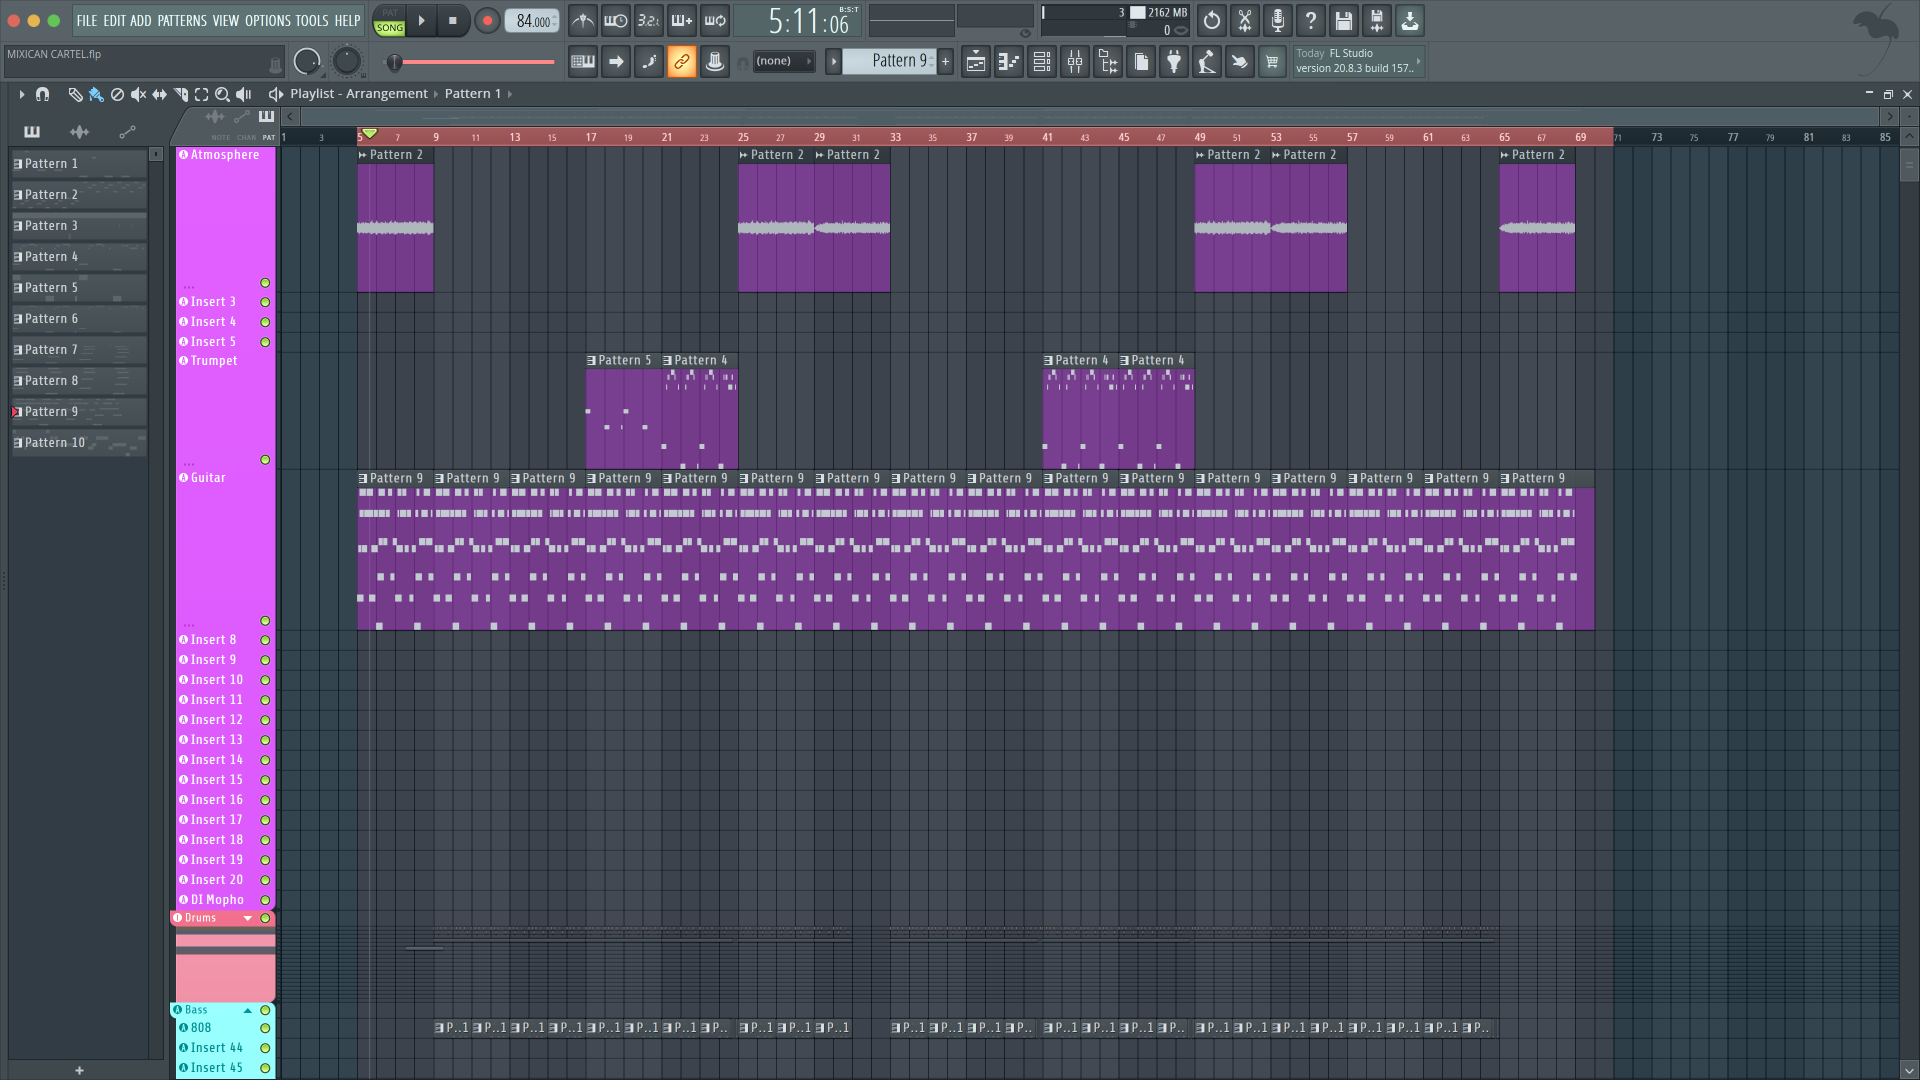This screenshot has height=1080, width=1920.
Task: Select the Mute tool in playlist toolbar
Action: pyautogui.click(x=138, y=94)
